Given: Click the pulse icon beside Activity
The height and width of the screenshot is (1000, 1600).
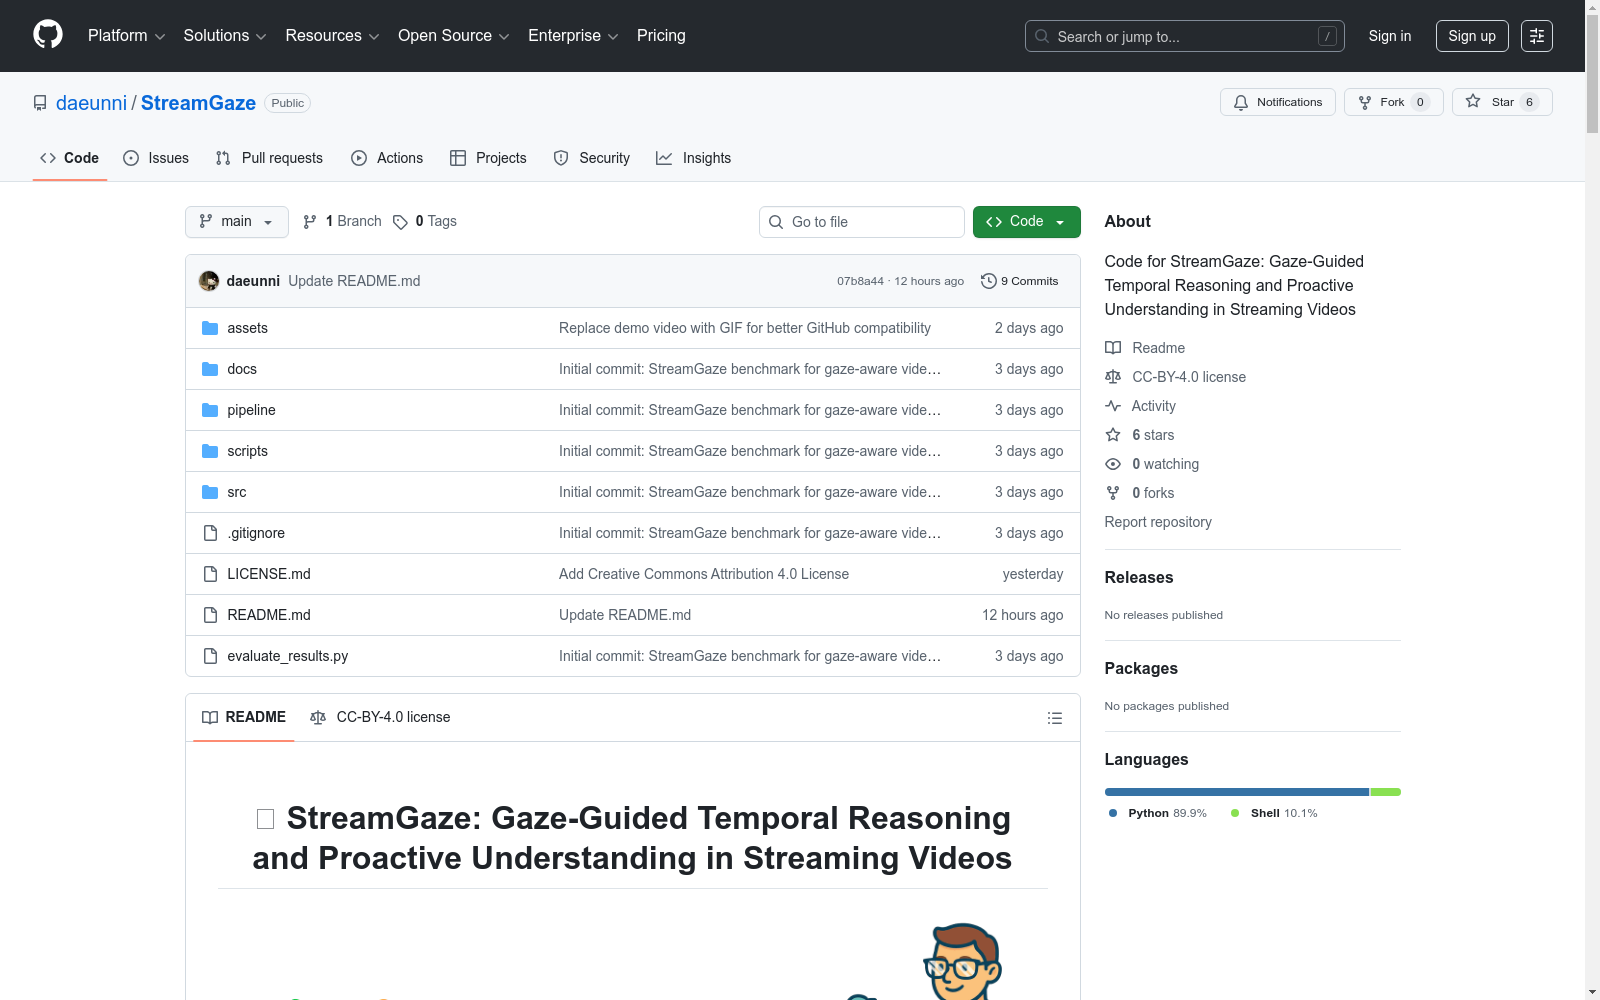Looking at the screenshot, I should point(1113,406).
